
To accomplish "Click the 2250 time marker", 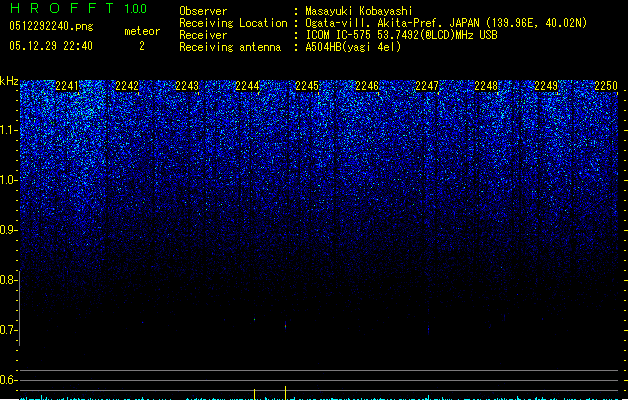I will click(x=606, y=86).
